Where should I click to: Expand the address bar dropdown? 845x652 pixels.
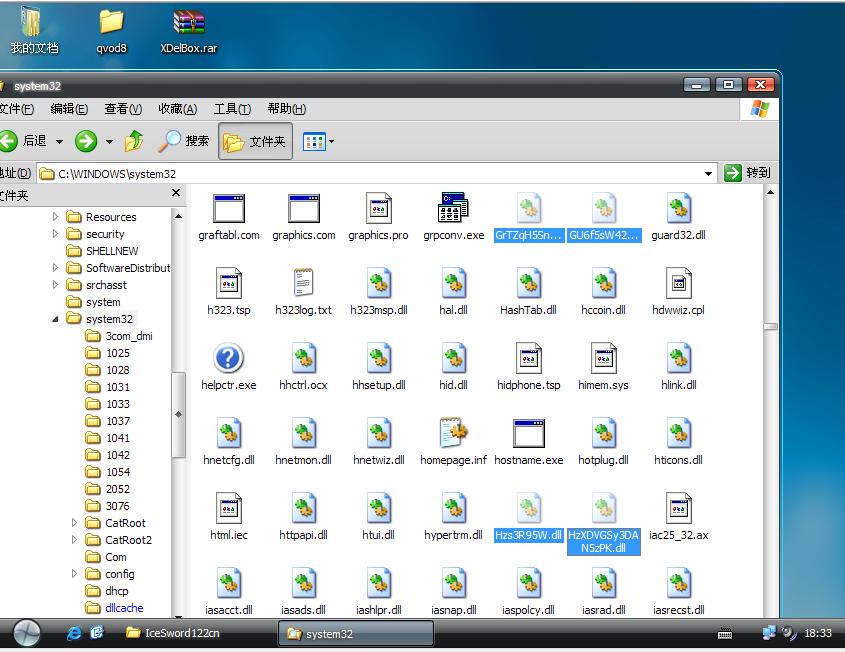point(709,173)
